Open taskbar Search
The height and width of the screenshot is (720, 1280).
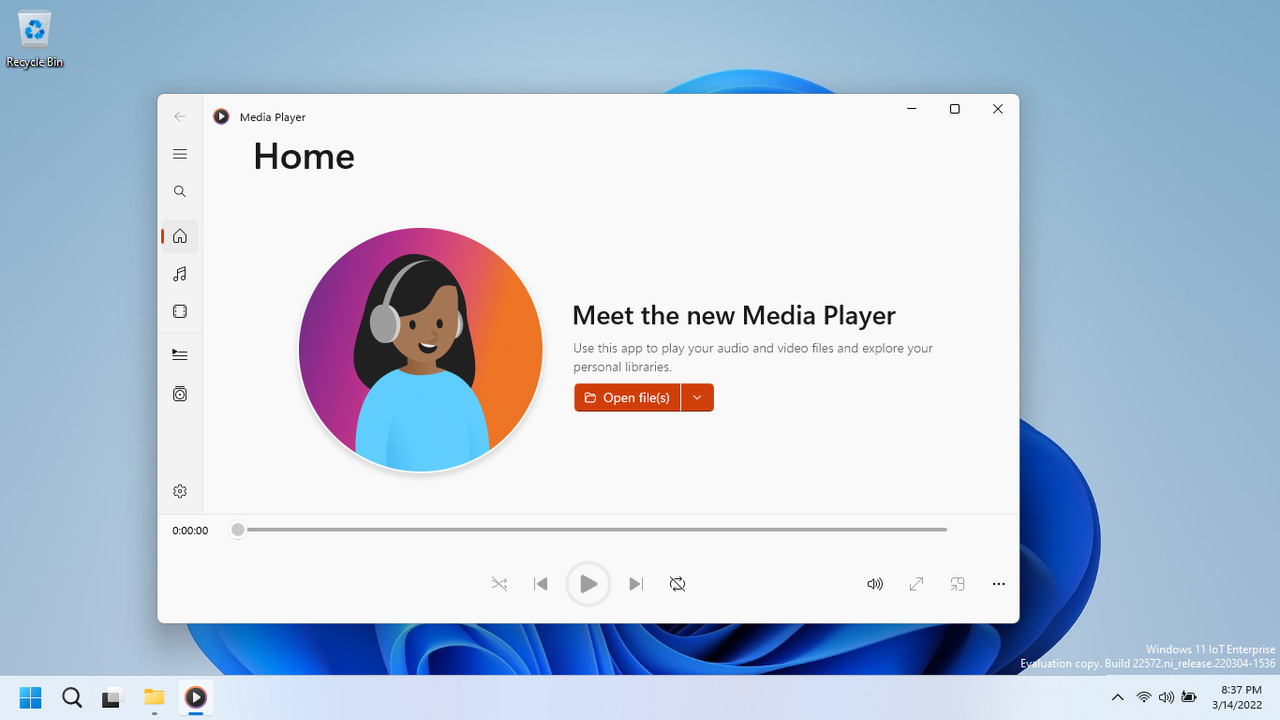point(72,697)
